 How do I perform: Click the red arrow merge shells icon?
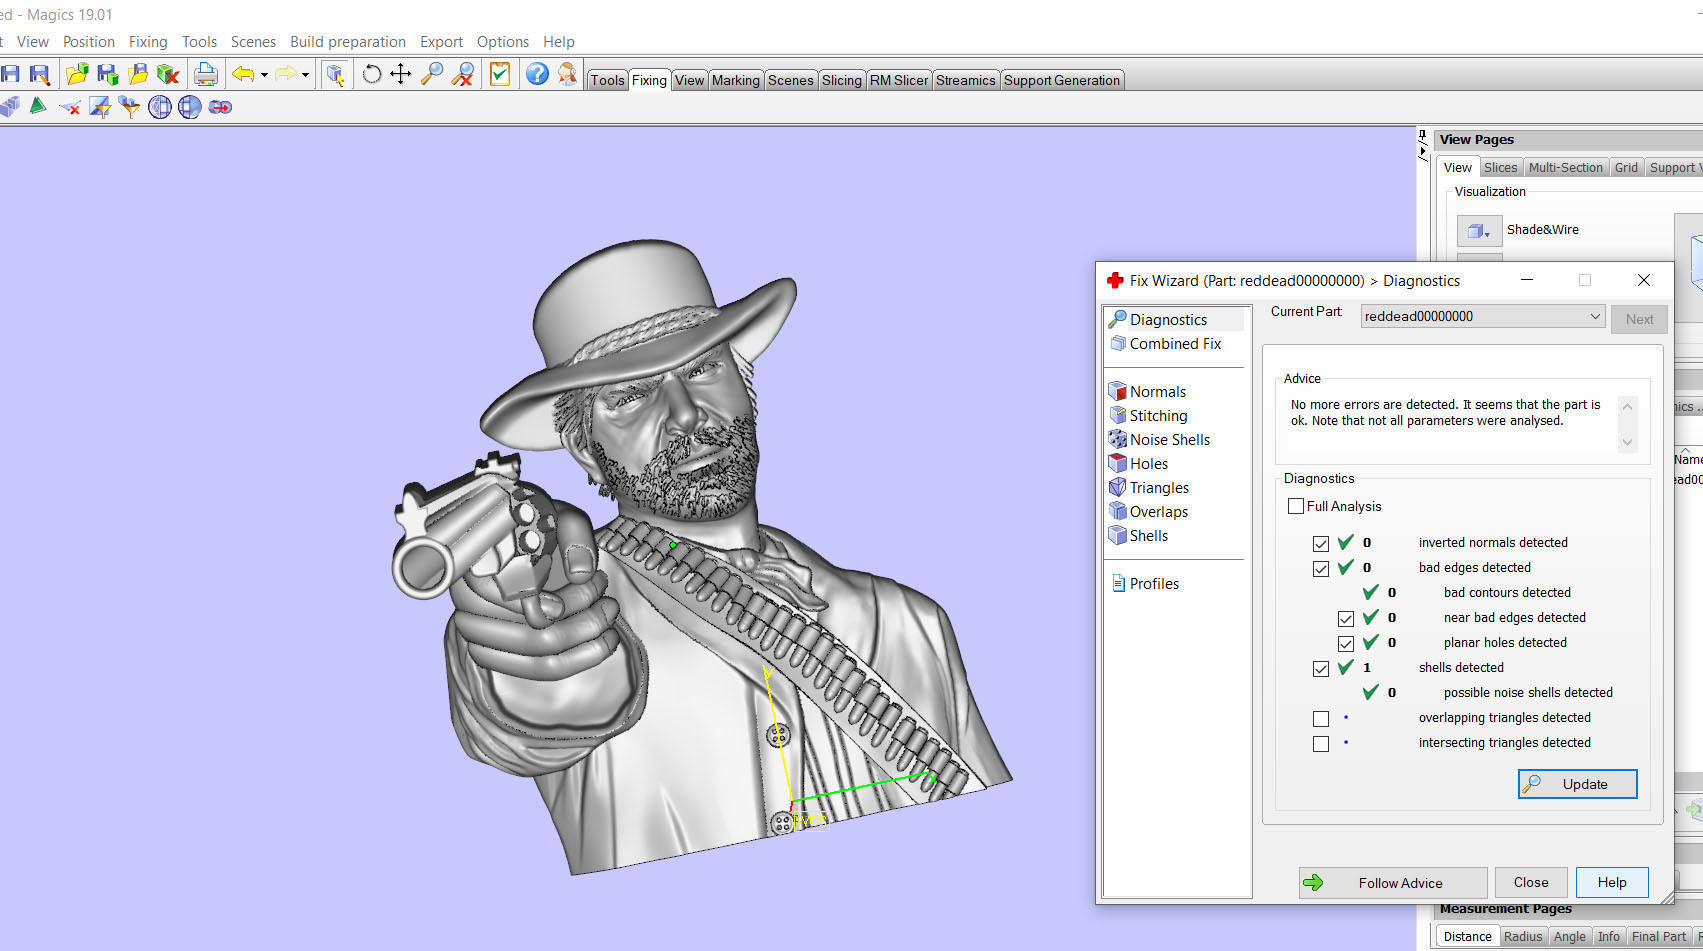click(x=220, y=106)
